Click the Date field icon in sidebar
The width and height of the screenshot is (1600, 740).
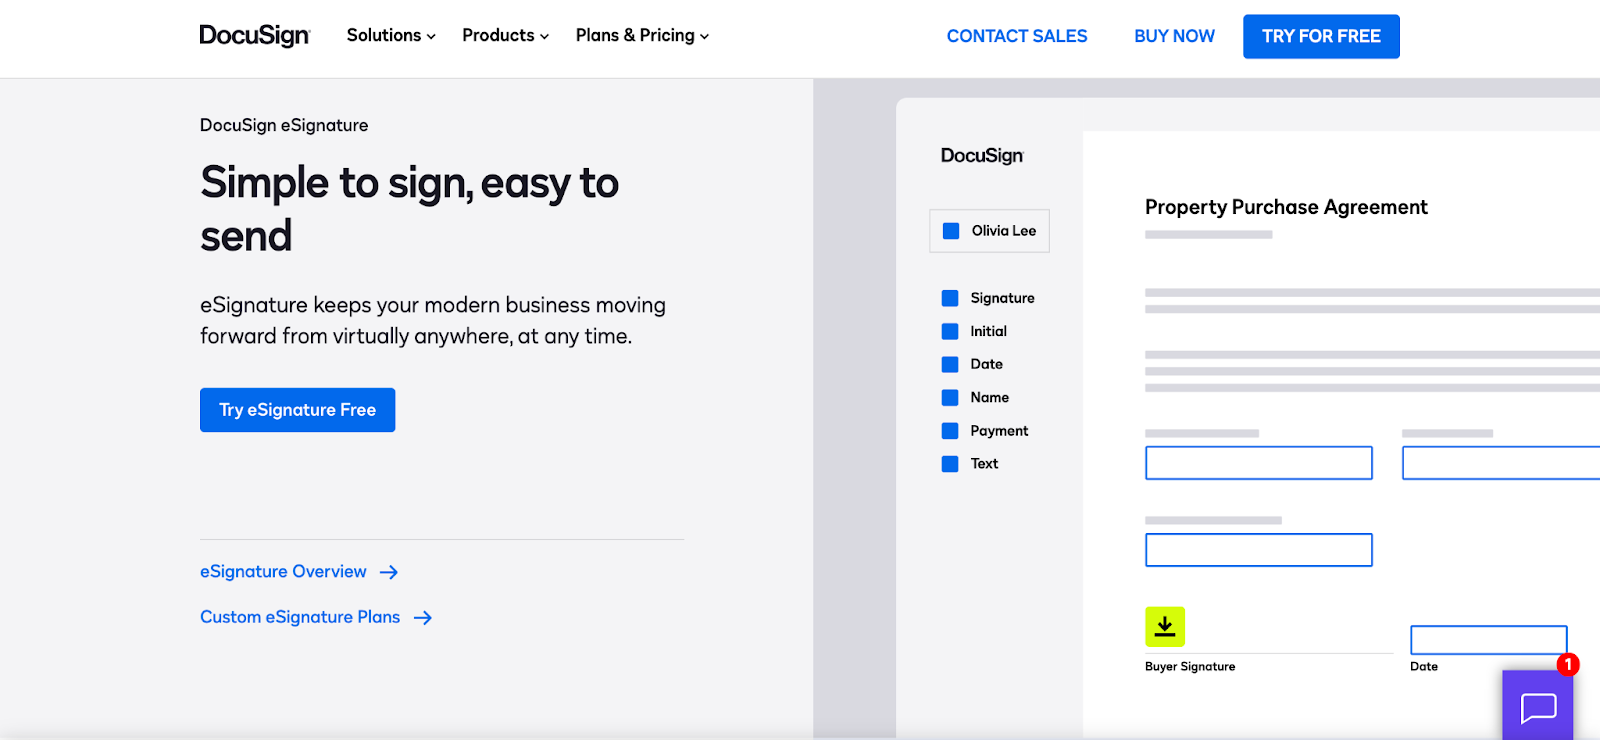(950, 364)
